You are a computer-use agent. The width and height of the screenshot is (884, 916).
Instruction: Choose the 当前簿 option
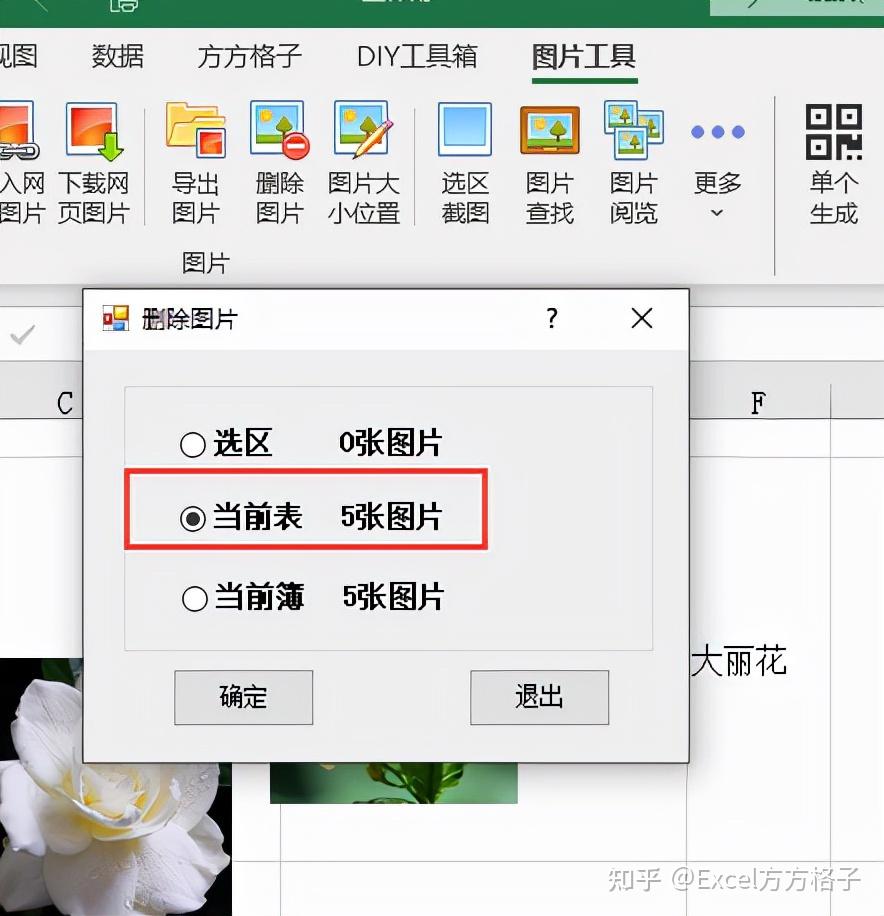(193, 595)
